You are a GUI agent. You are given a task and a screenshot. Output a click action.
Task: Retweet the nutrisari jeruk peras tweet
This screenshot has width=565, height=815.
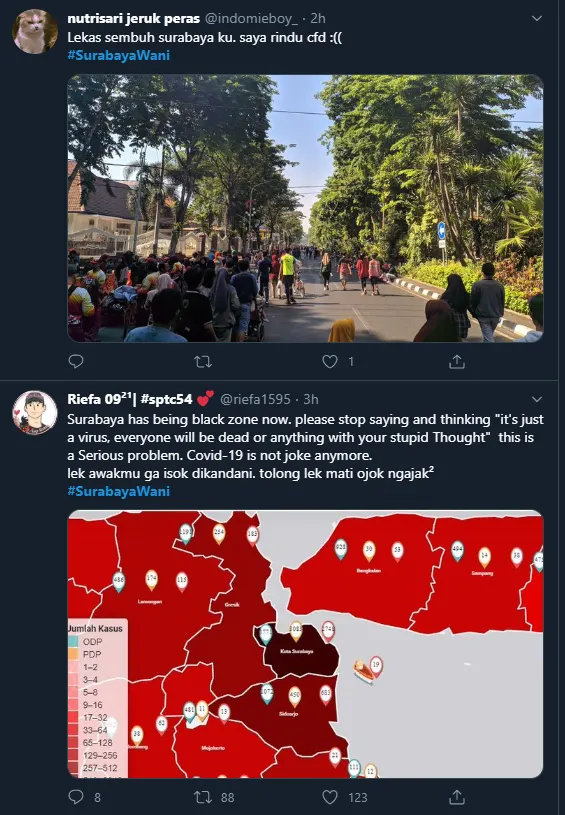[203, 361]
